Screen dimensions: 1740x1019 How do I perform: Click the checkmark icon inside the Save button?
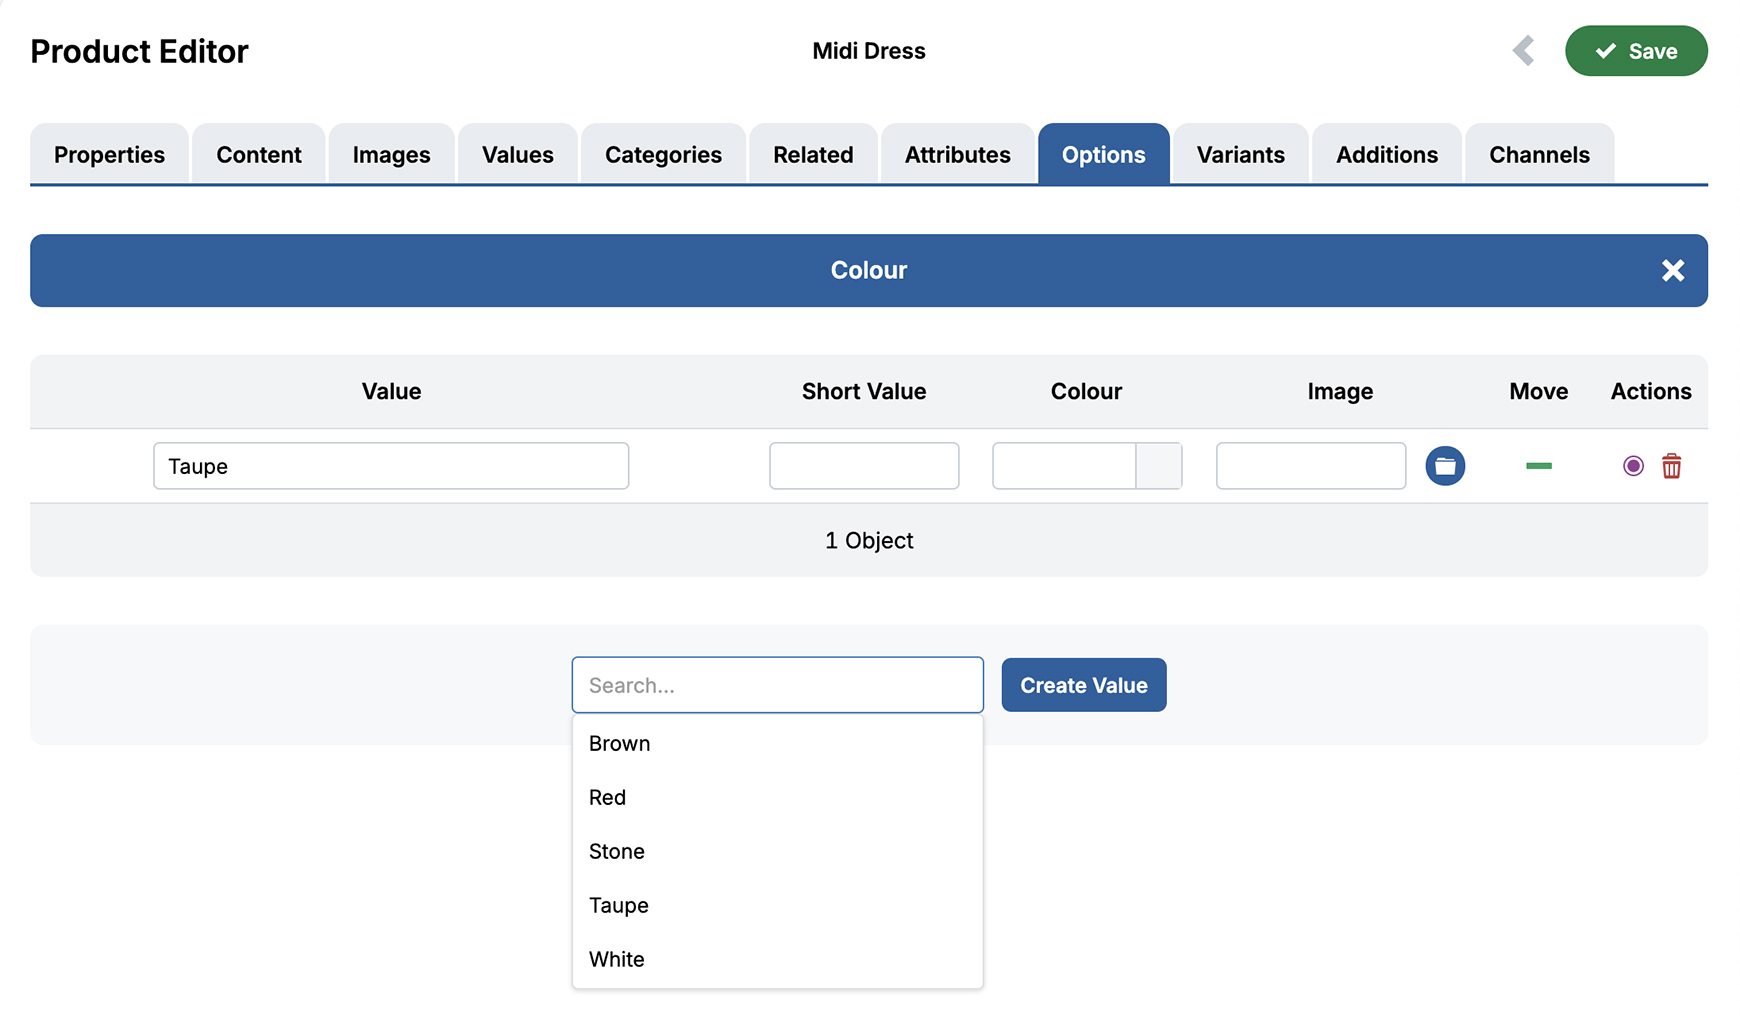pyautogui.click(x=1607, y=50)
